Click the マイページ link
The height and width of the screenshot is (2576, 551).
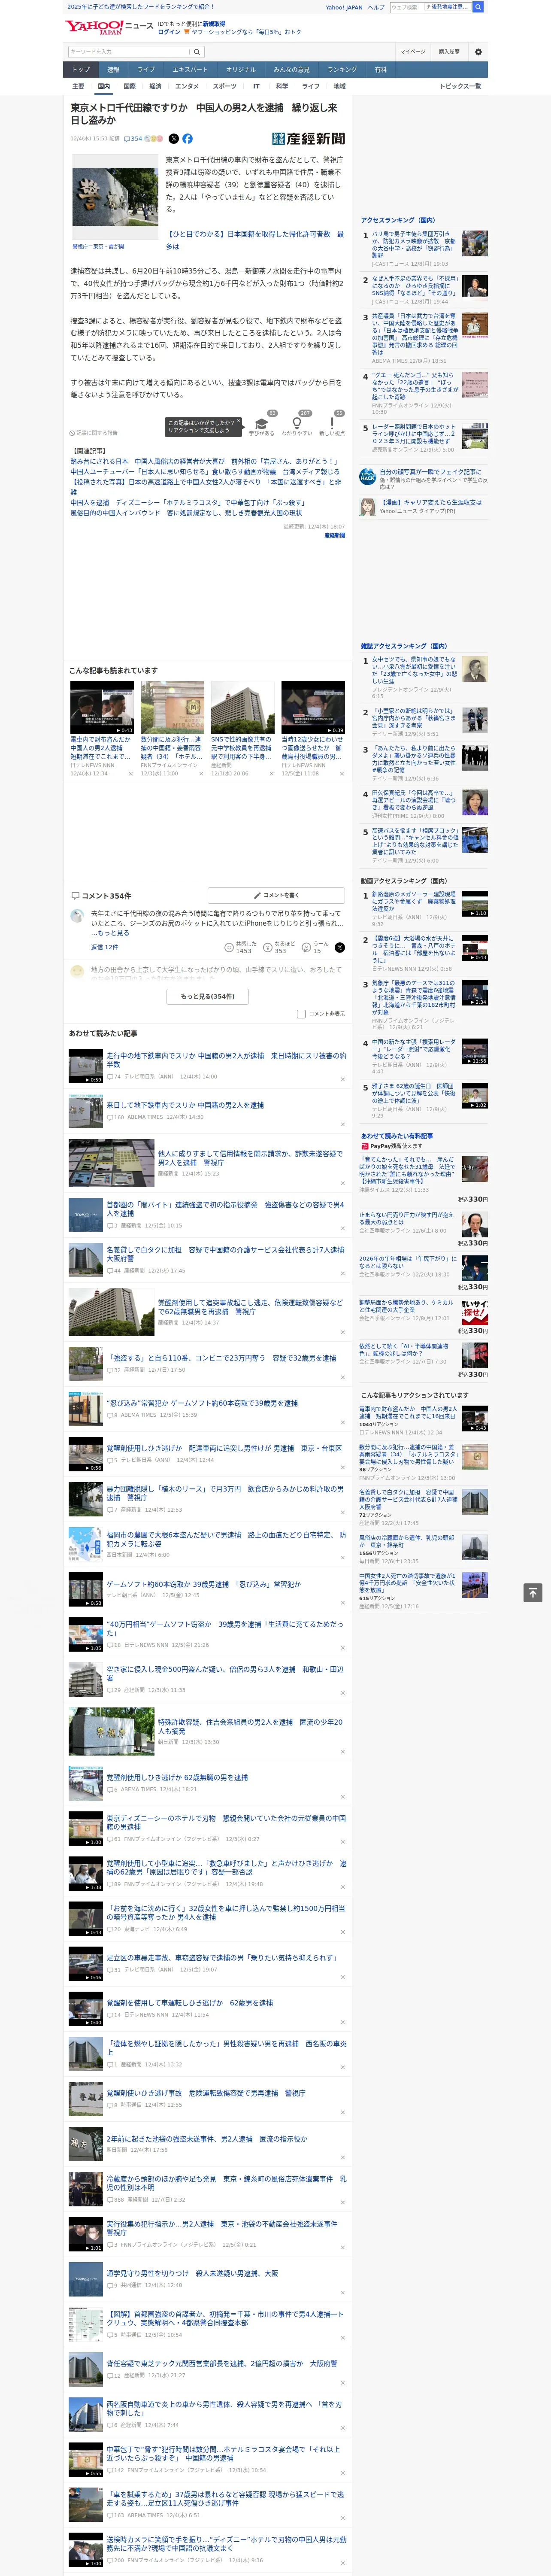coord(412,52)
